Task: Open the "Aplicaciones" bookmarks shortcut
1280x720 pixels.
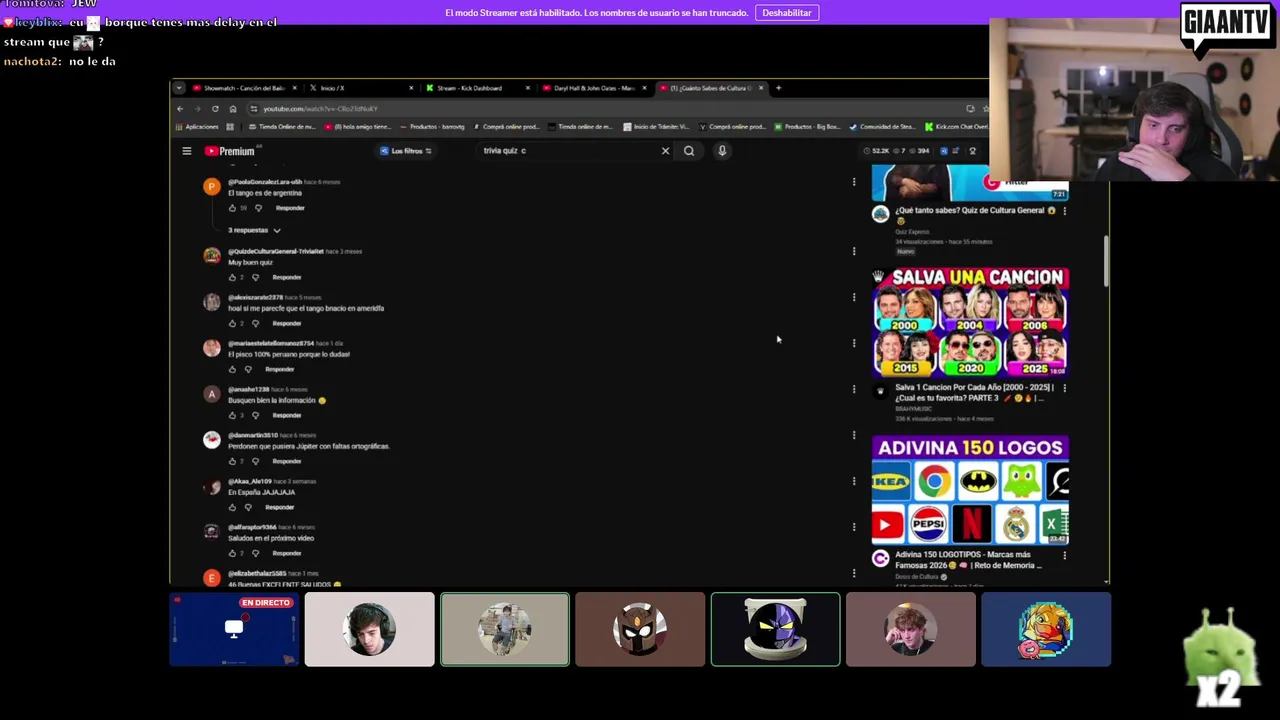Action: click(197, 127)
